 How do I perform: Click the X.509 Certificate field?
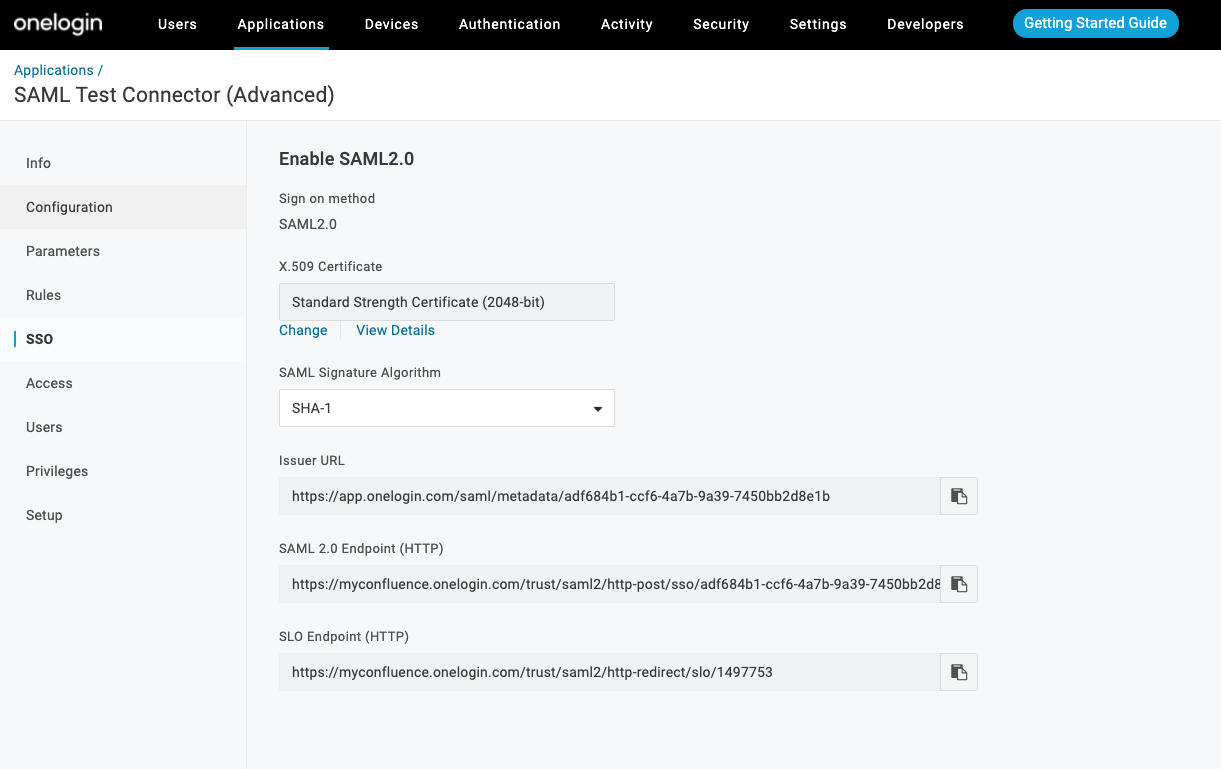(447, 302)
